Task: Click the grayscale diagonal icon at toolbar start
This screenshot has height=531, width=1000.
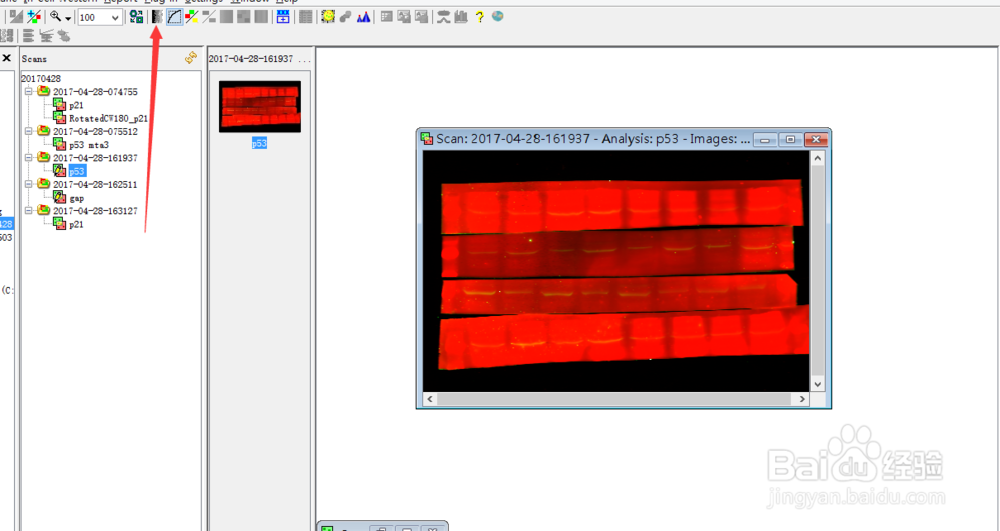Action: [x=16, y=17]
